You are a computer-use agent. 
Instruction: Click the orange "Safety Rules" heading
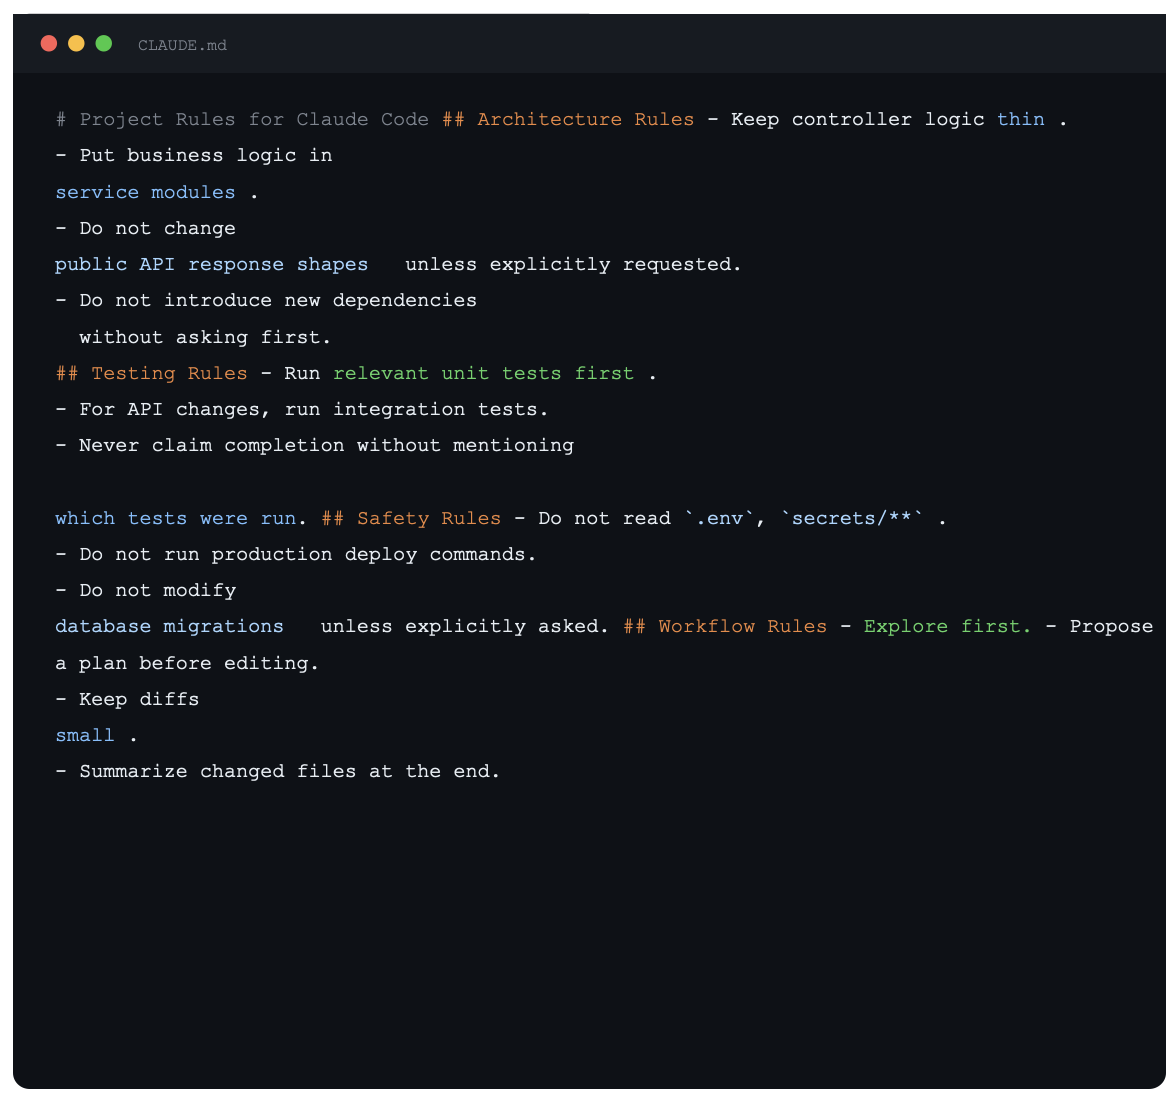click(x=428, y=518)
